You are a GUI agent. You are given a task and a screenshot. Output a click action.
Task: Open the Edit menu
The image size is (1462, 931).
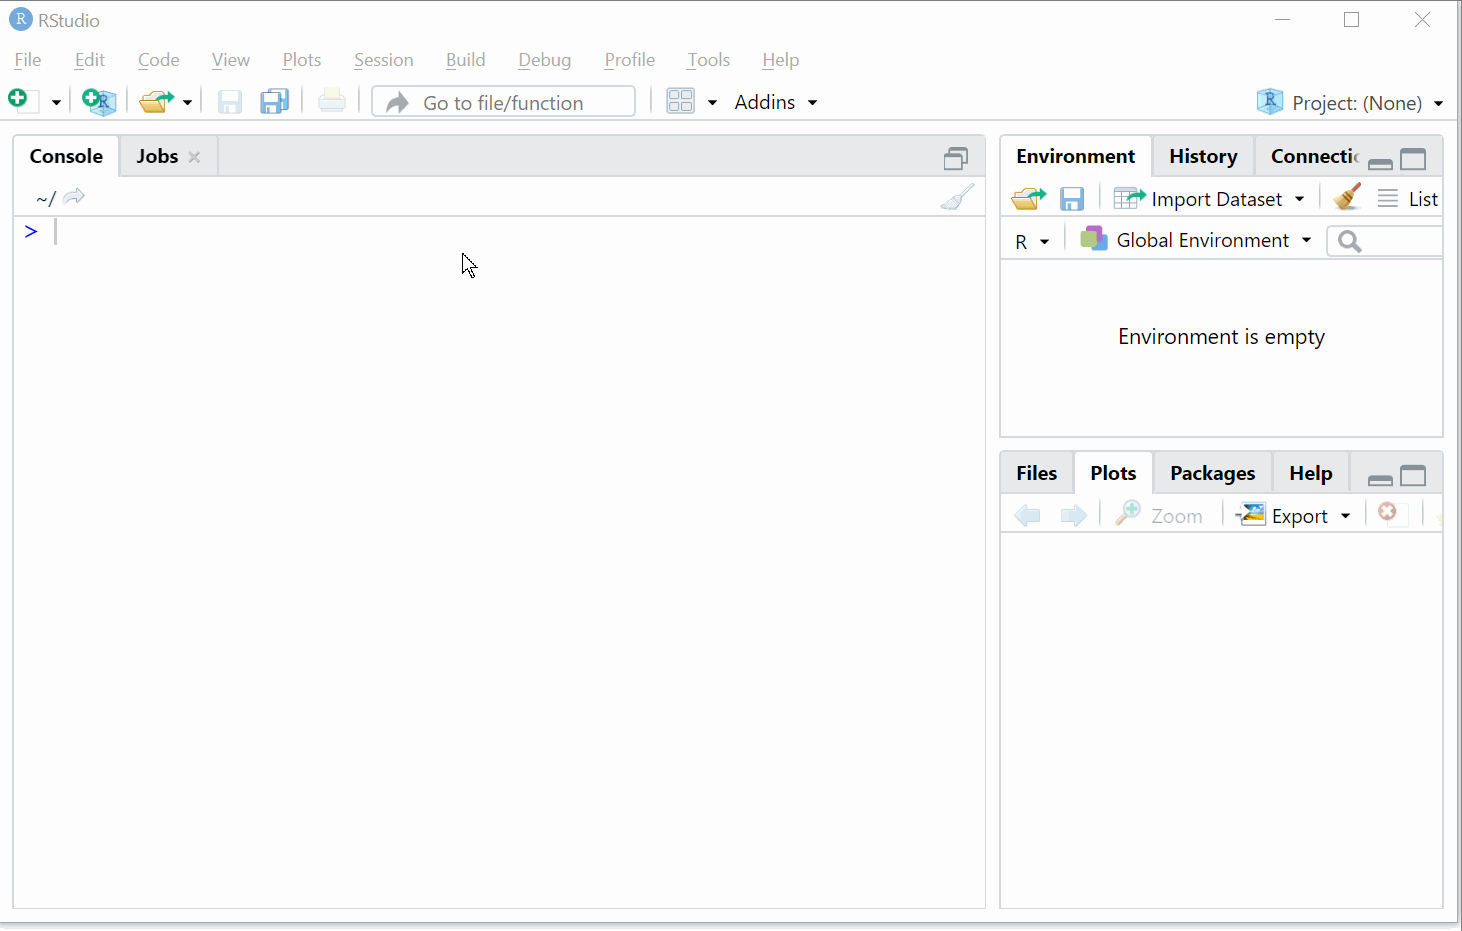(x=89, y=60)
